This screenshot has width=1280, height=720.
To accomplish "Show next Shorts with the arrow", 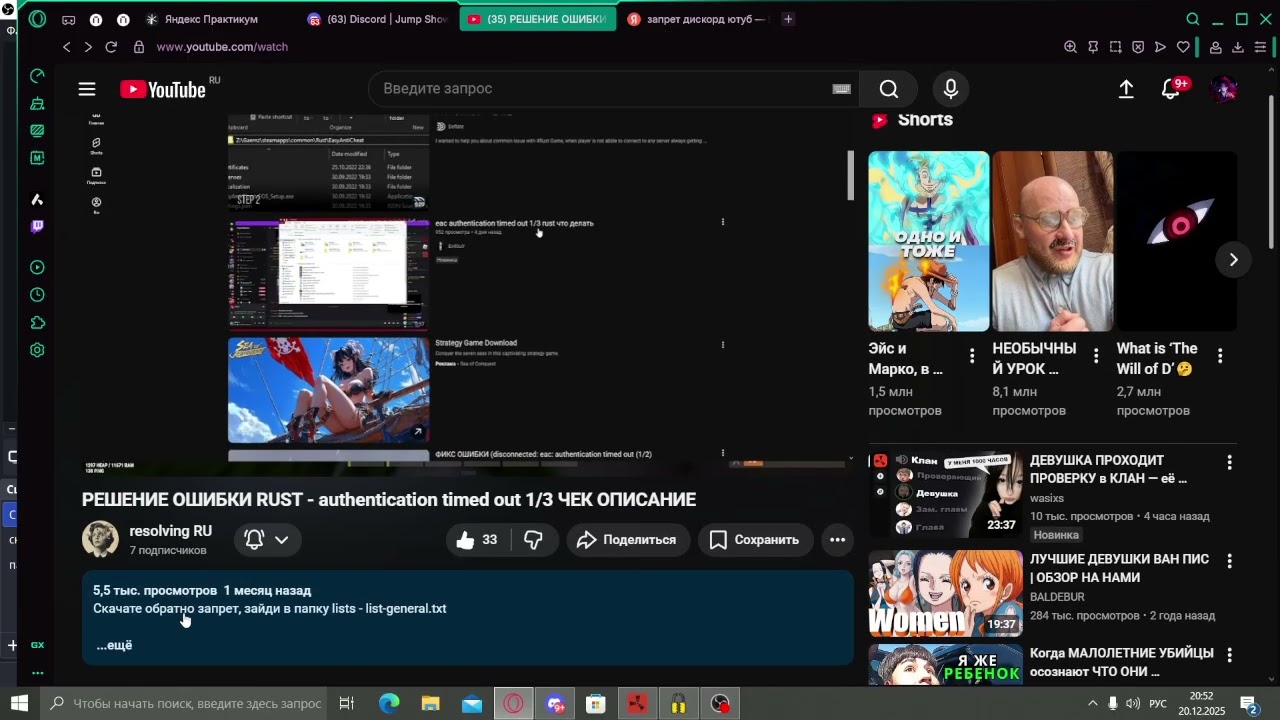I will coord(1233,259).
